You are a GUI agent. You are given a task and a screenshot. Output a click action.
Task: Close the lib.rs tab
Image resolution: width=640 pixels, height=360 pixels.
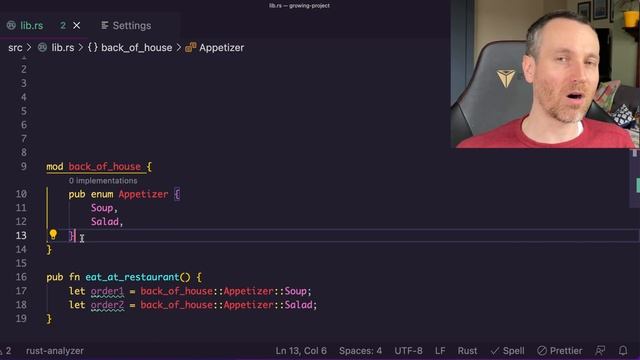(x=76, y=25)
